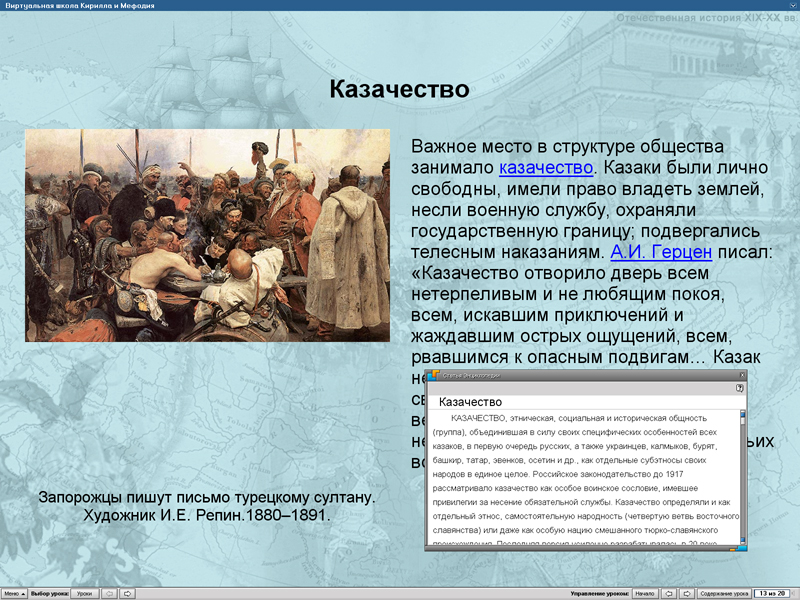Click the Начало icon button in lesson controls
The width and height of the screenshot is (800, 600).
pyautogui.click(x=644, y=592)
